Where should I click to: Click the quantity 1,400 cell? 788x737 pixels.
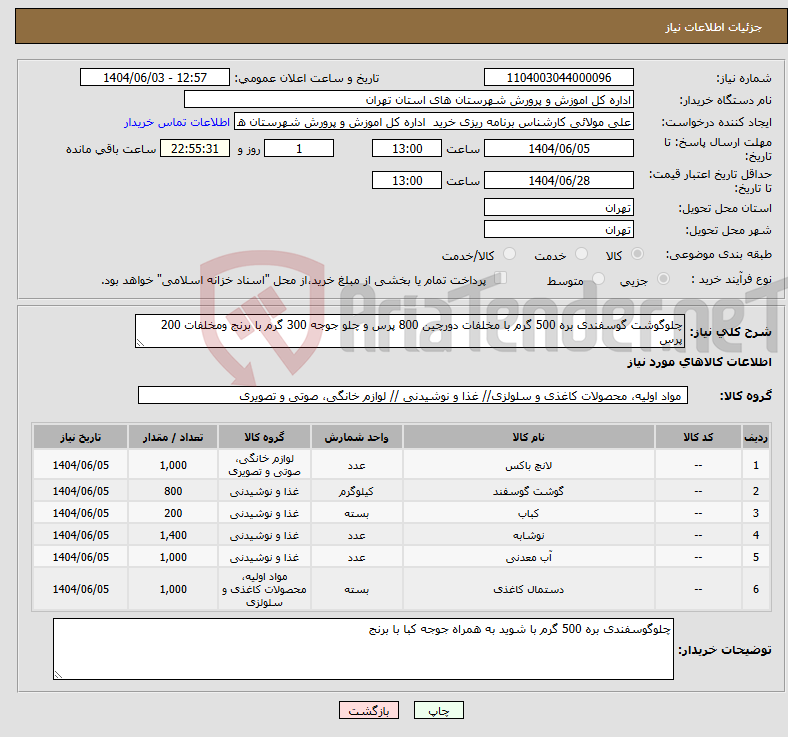tap(173, 536)
